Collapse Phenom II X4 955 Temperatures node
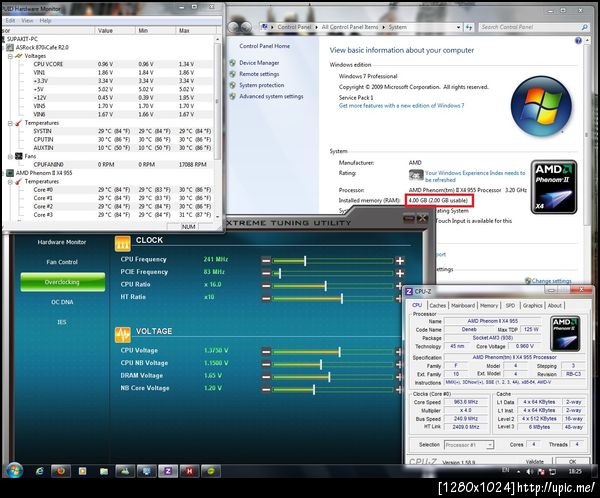 click(10, 181)
